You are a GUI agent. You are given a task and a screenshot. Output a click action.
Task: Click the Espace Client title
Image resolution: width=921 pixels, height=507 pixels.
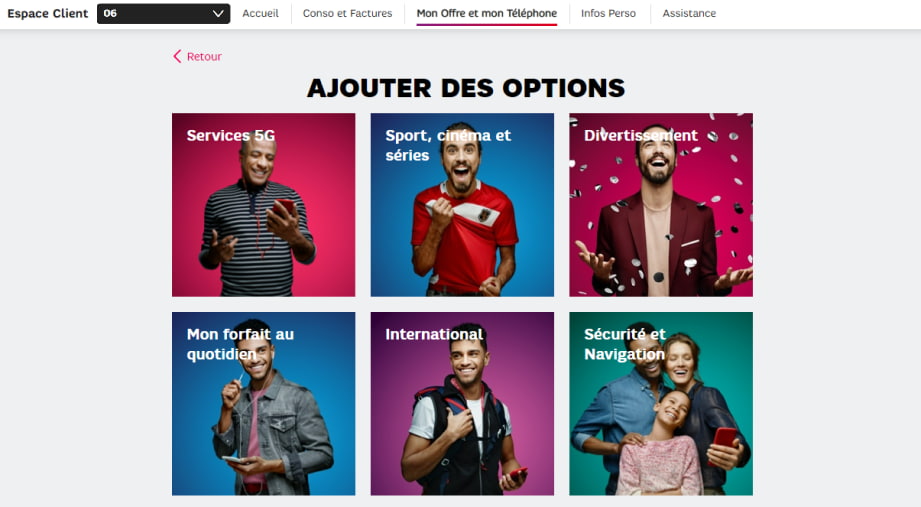(48, 13)
